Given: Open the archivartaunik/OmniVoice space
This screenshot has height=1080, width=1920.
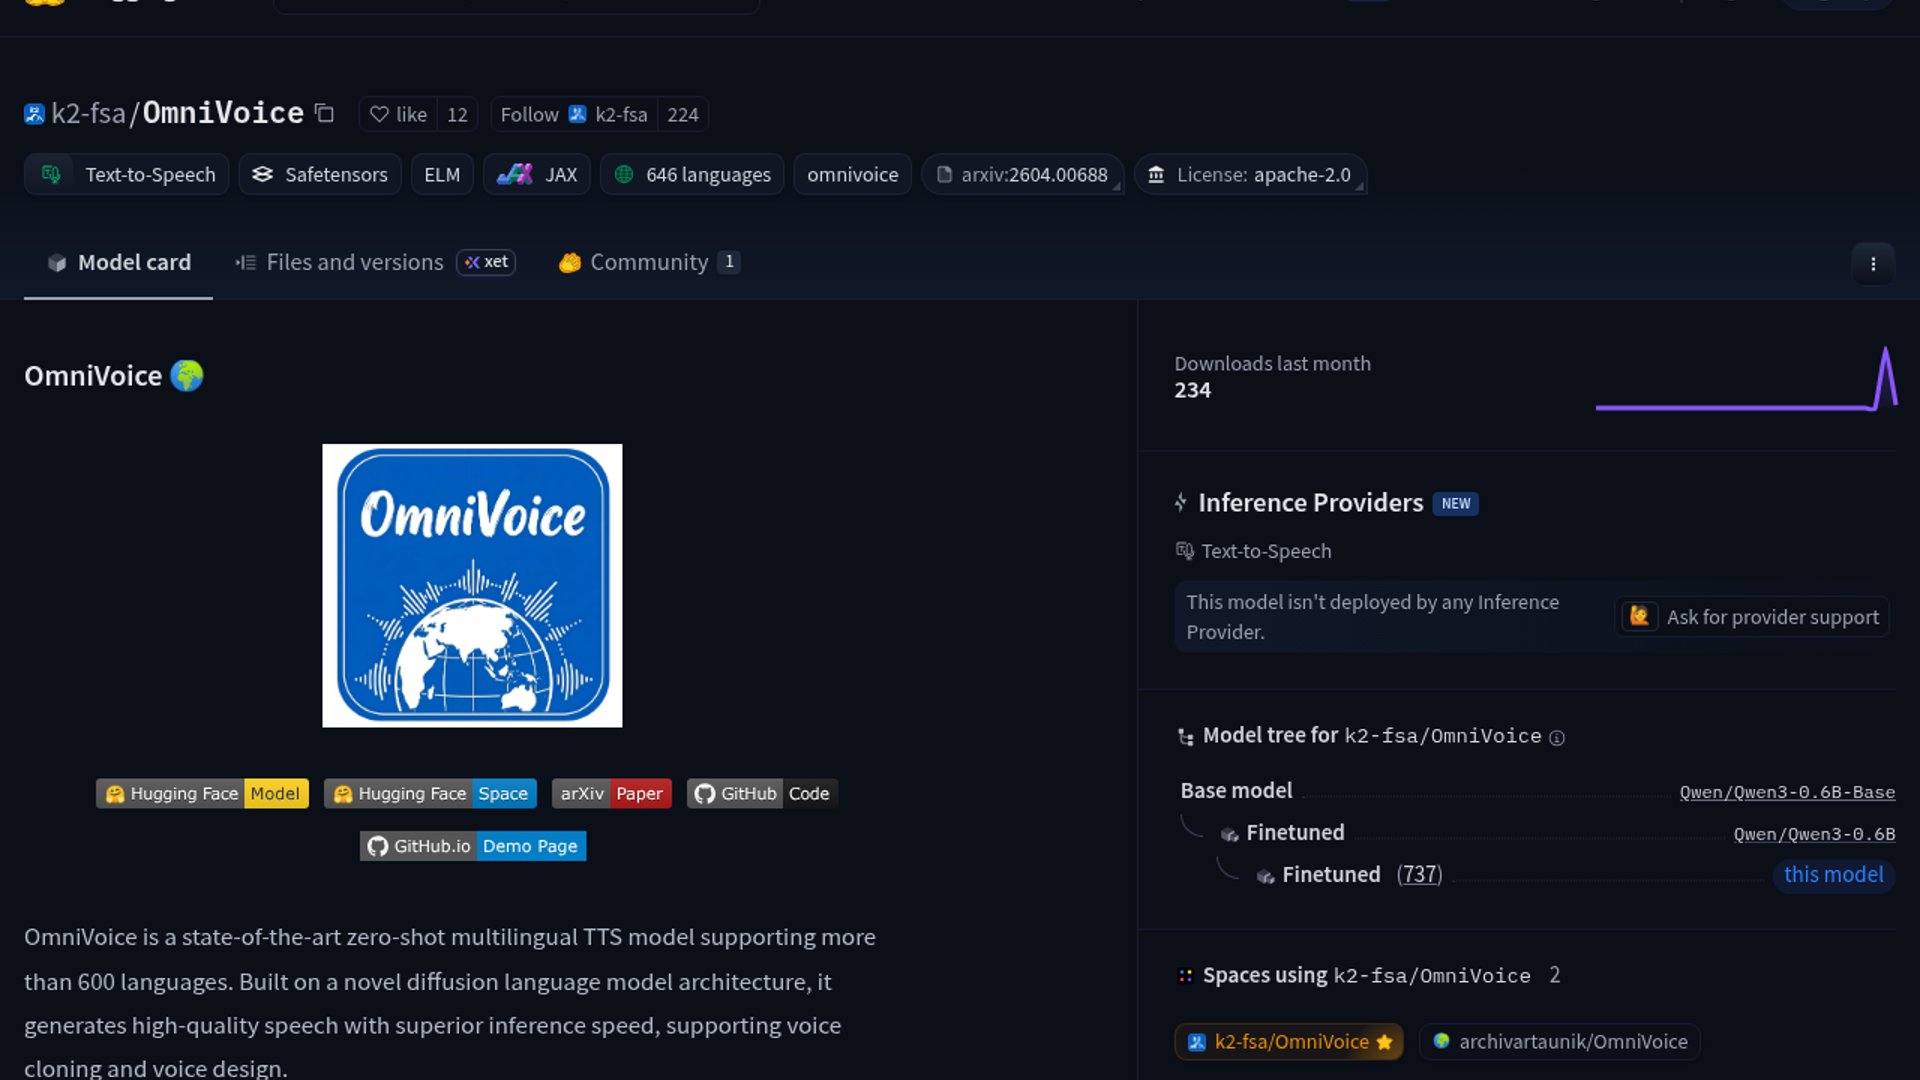Looking at the screenshot, I should click(x=1559, y=1042).
